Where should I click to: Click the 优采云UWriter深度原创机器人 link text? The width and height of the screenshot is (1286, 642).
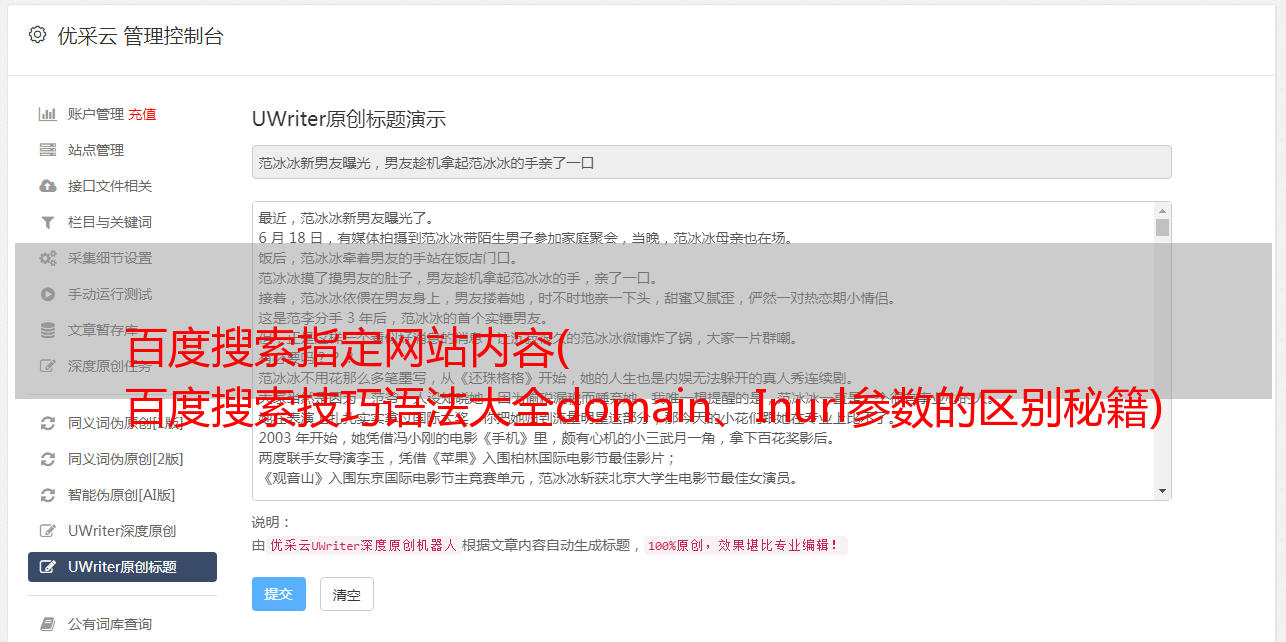[363, 545]
